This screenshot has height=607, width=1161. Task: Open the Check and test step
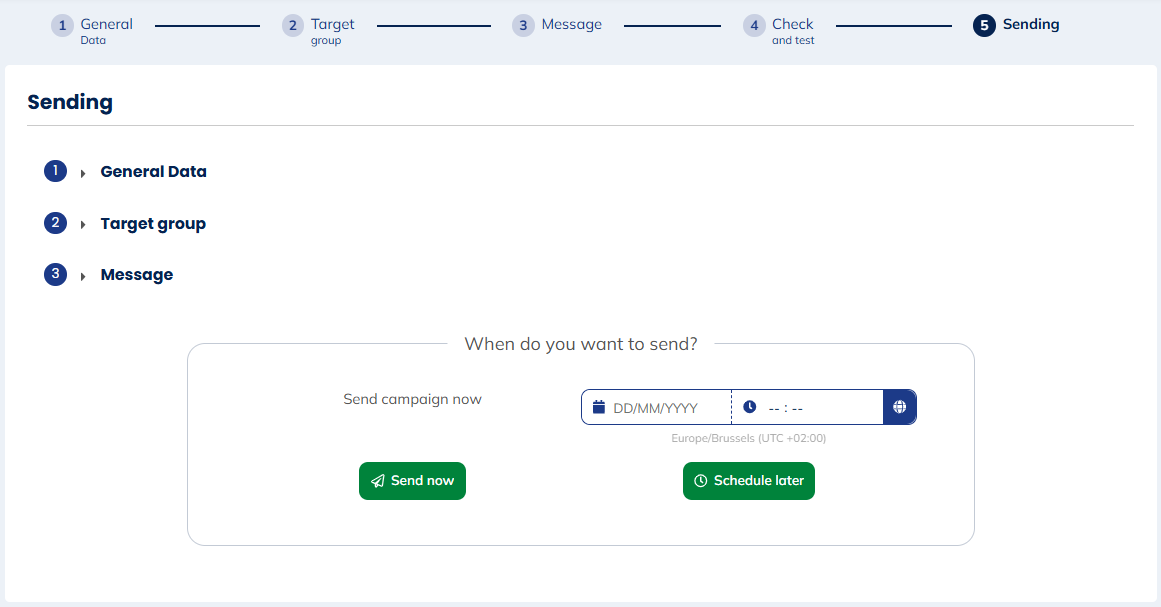[x=792, y=25]
